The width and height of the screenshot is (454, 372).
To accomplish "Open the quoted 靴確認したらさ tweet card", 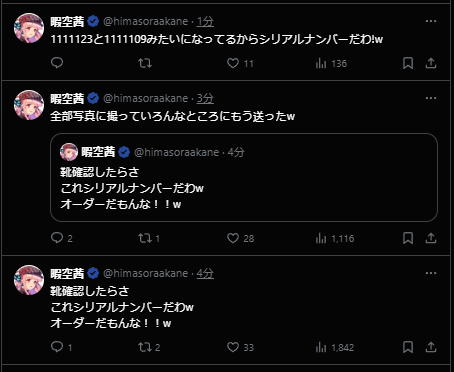I will pyautogui.click(x=244, y=177).
